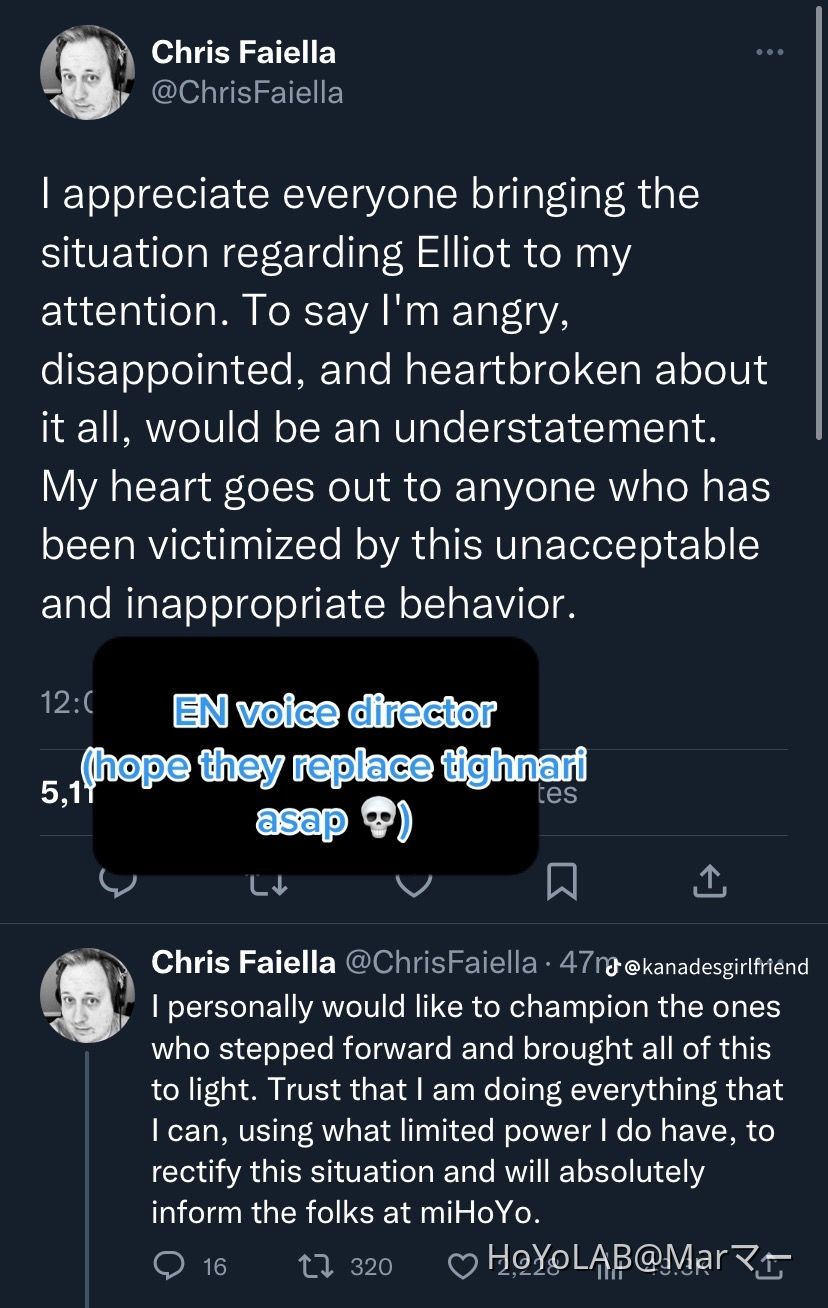Click the @ChrisFaiella handle link

245,92
